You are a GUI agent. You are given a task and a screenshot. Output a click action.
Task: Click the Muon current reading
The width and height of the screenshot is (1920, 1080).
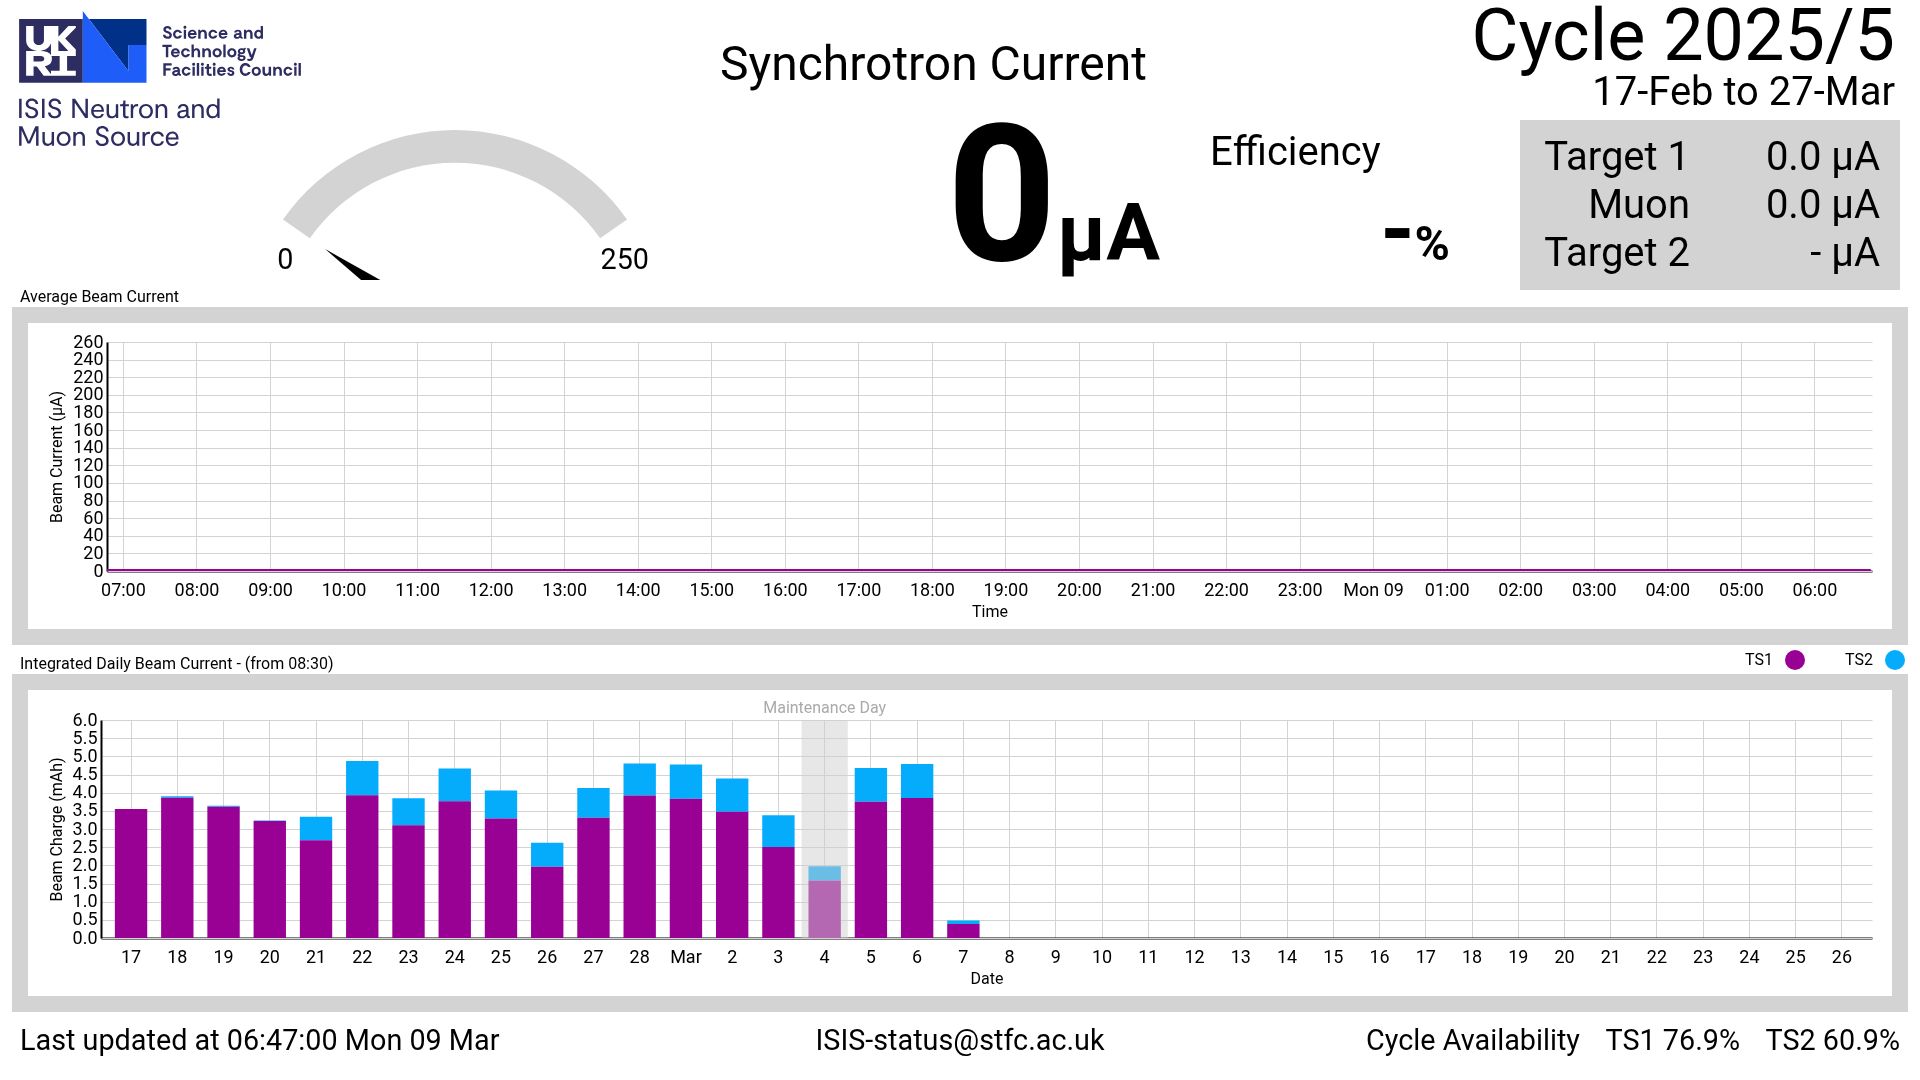1822,205
